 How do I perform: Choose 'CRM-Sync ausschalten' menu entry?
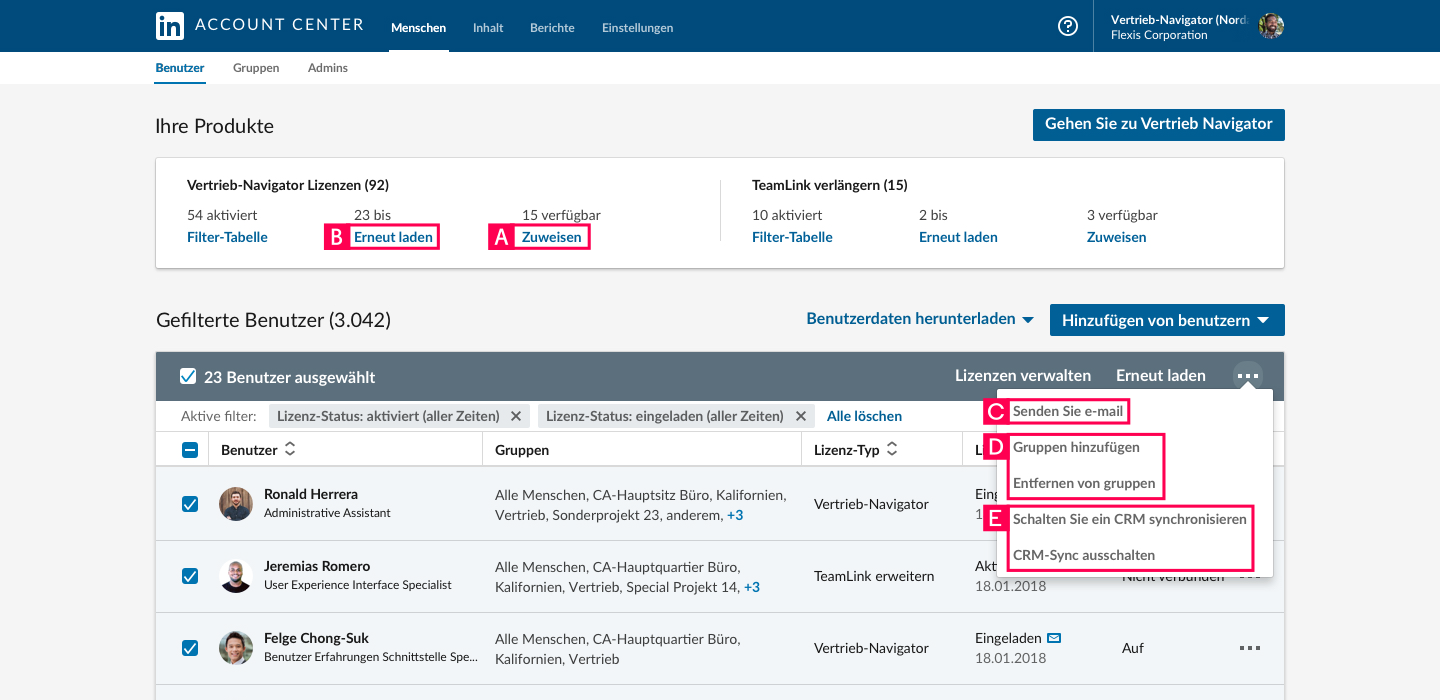pos(1084,555)
